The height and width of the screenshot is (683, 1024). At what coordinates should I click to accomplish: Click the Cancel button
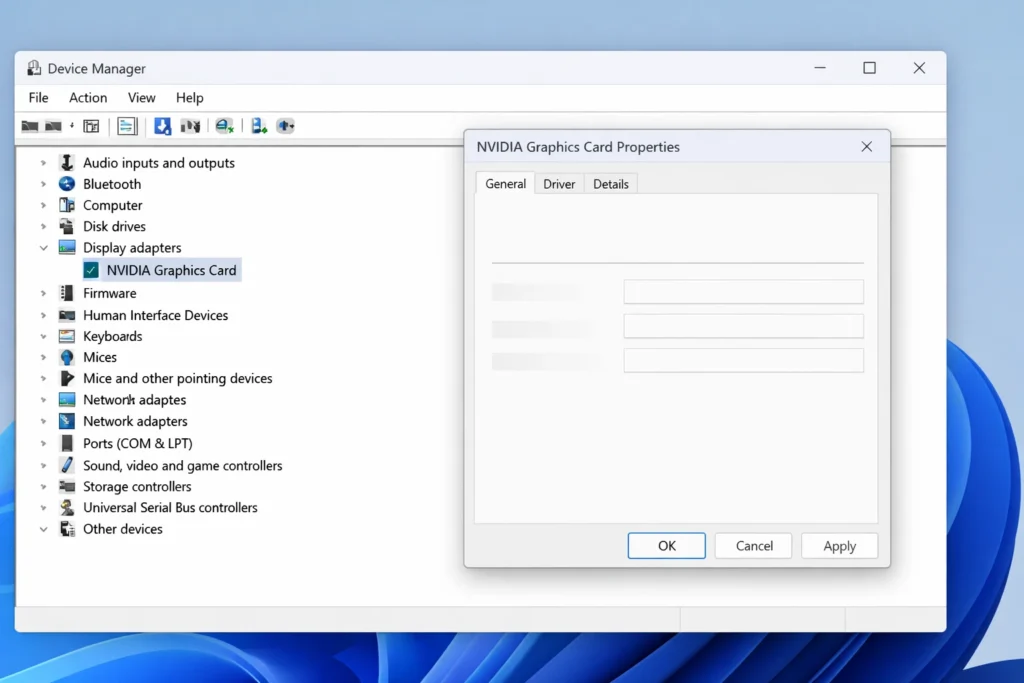753,545
